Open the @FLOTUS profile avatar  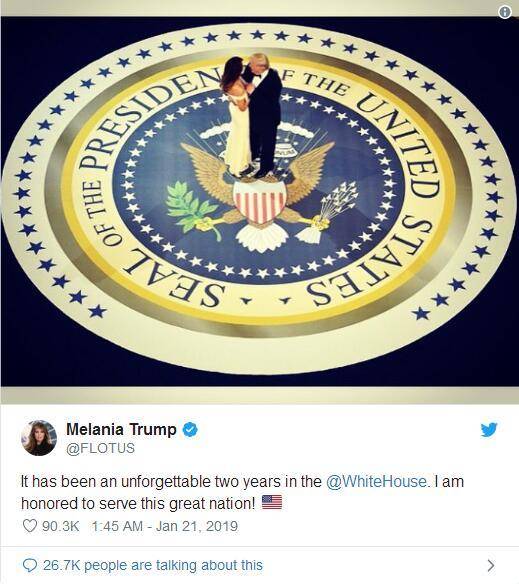coord(39,438)
